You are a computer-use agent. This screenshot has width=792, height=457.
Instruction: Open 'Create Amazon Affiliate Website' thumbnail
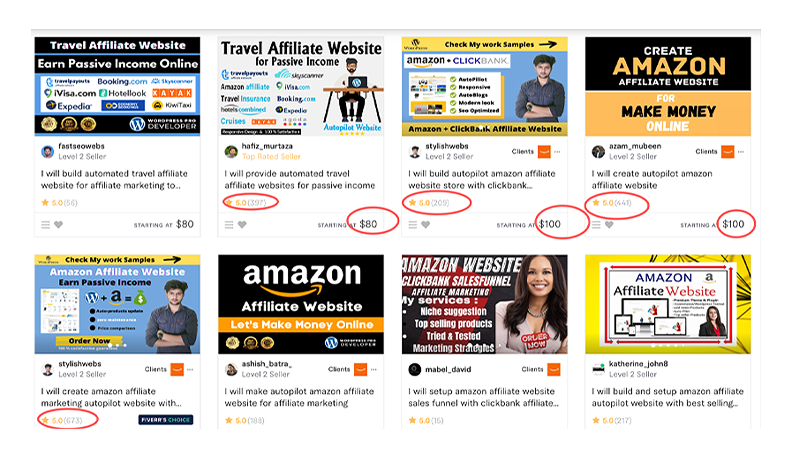[x=668, y=86]
